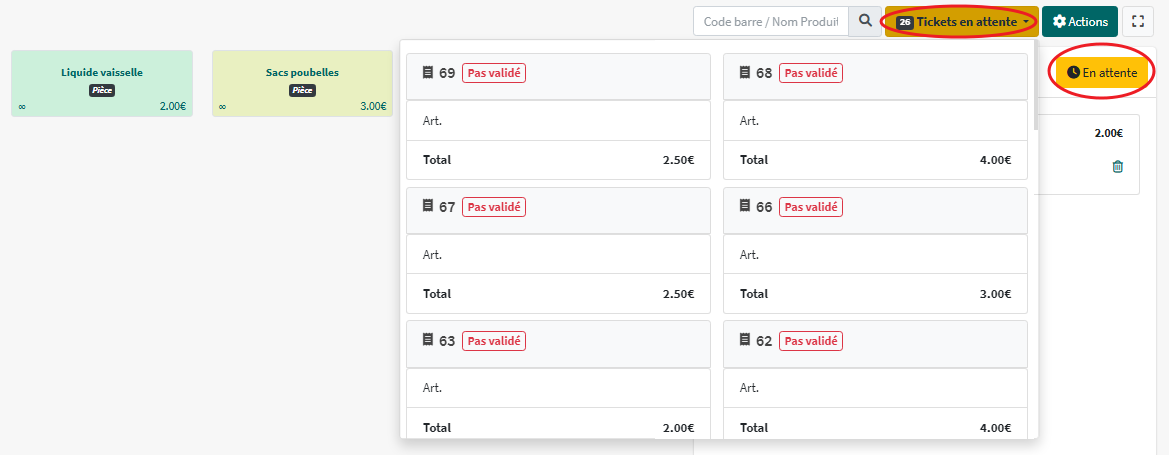
Task: Click the receipt icon of ticket 67
Action: click(428, 207)
